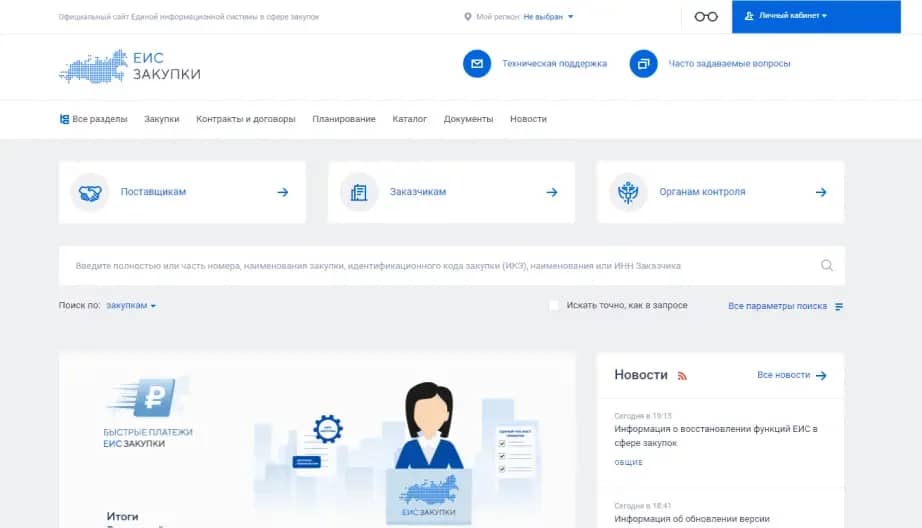Expand the 'Поиск по: закупкам' dropdown

131,305
